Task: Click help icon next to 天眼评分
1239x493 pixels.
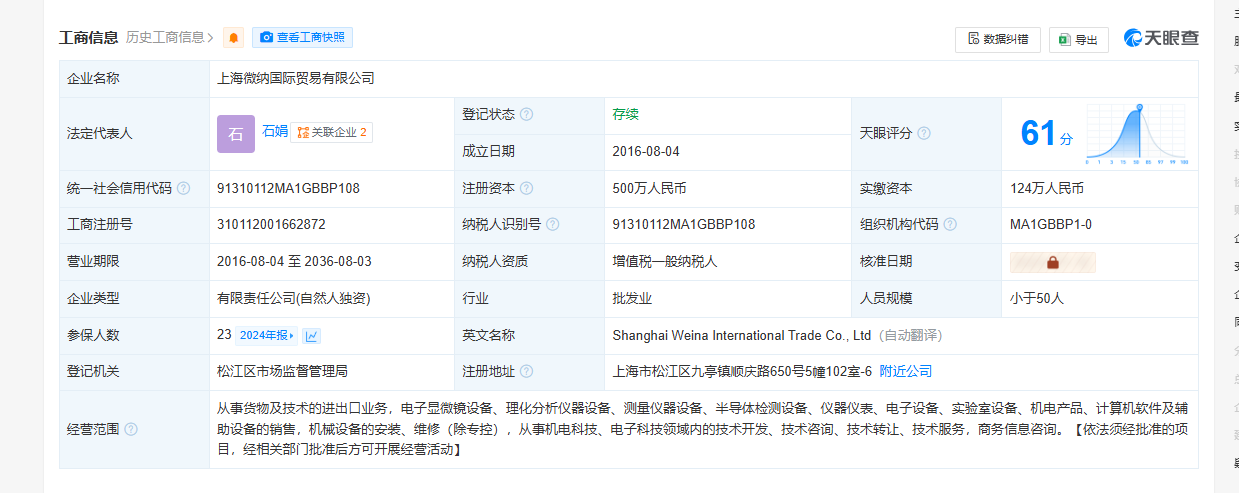Action: 924,133
